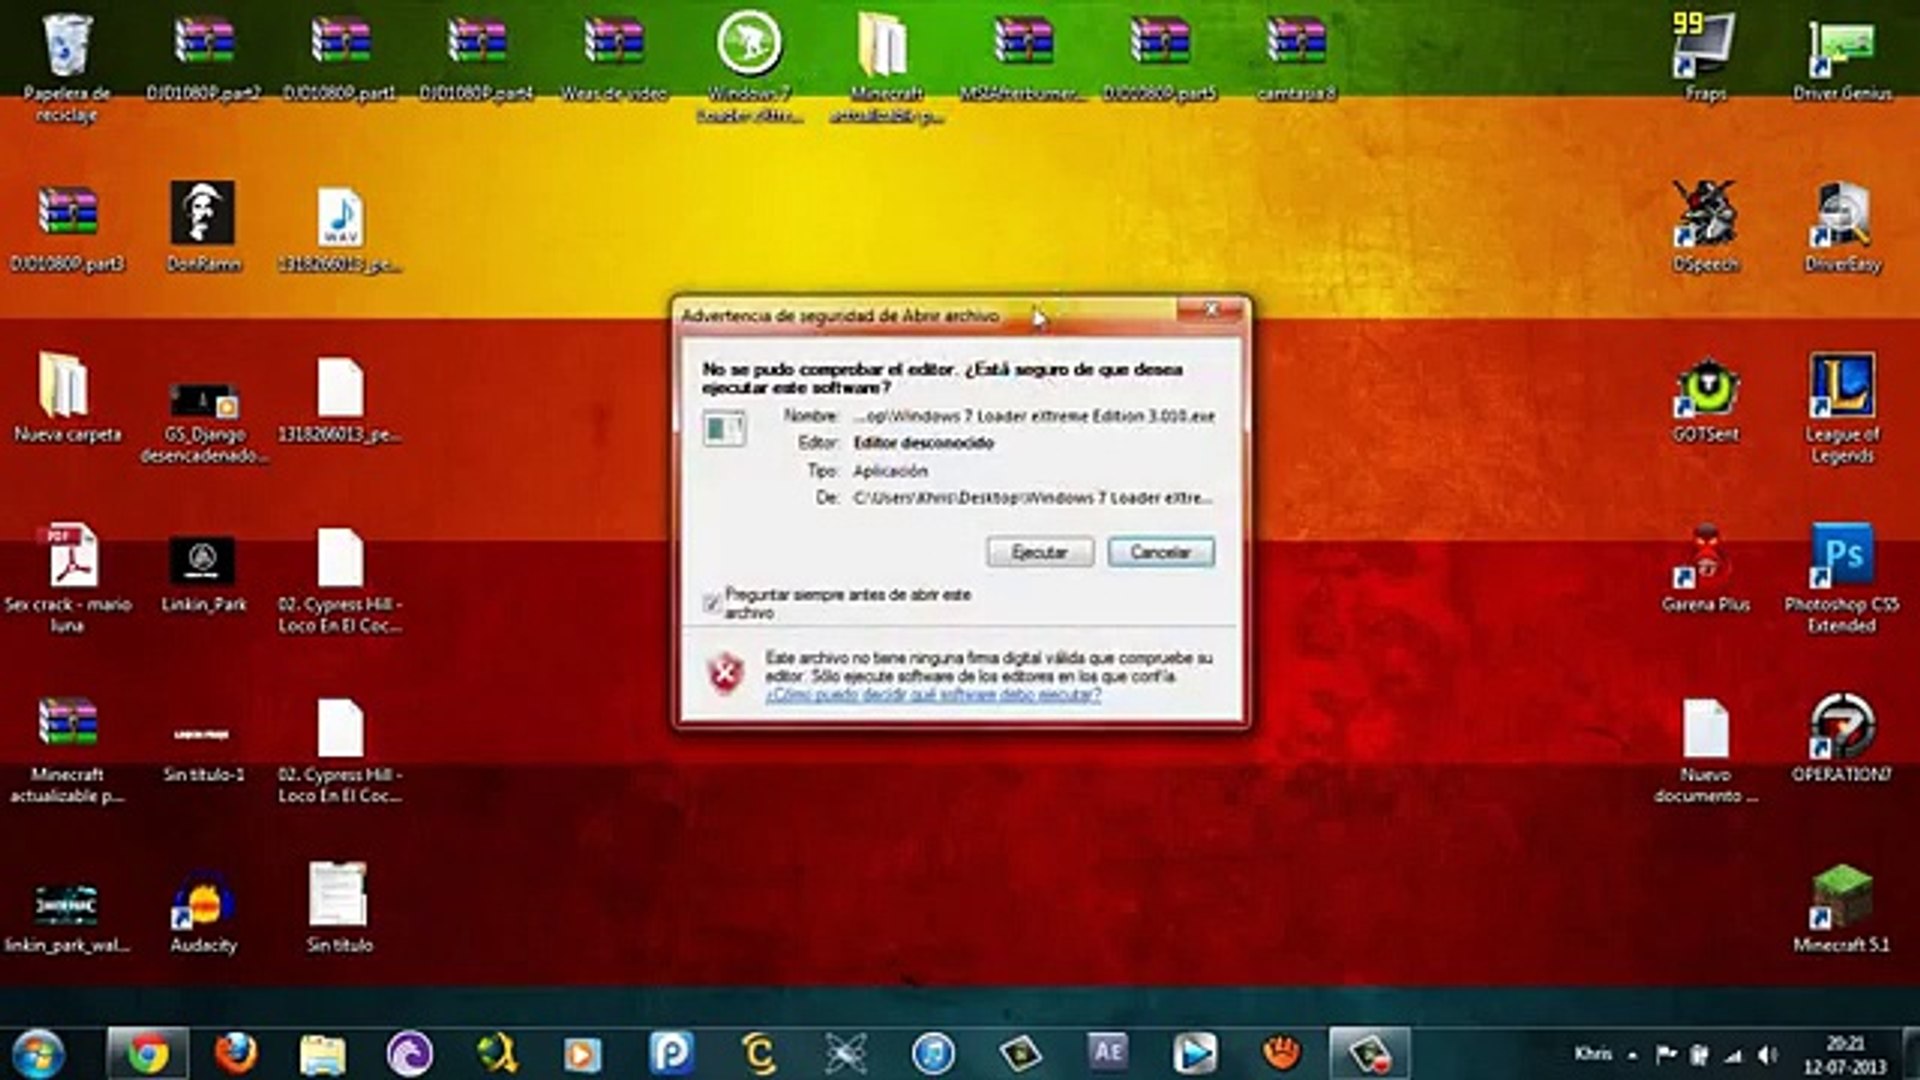The image size is (1920, 1080).
Task: Open iTunes from the taskbar
Action: (933, 1051)
